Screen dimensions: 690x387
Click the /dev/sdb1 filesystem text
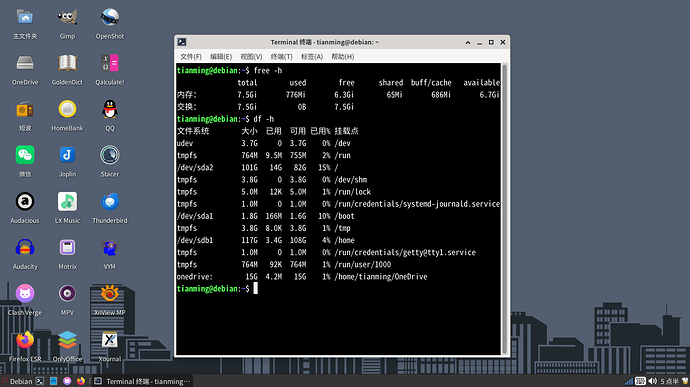pos(195,240)
